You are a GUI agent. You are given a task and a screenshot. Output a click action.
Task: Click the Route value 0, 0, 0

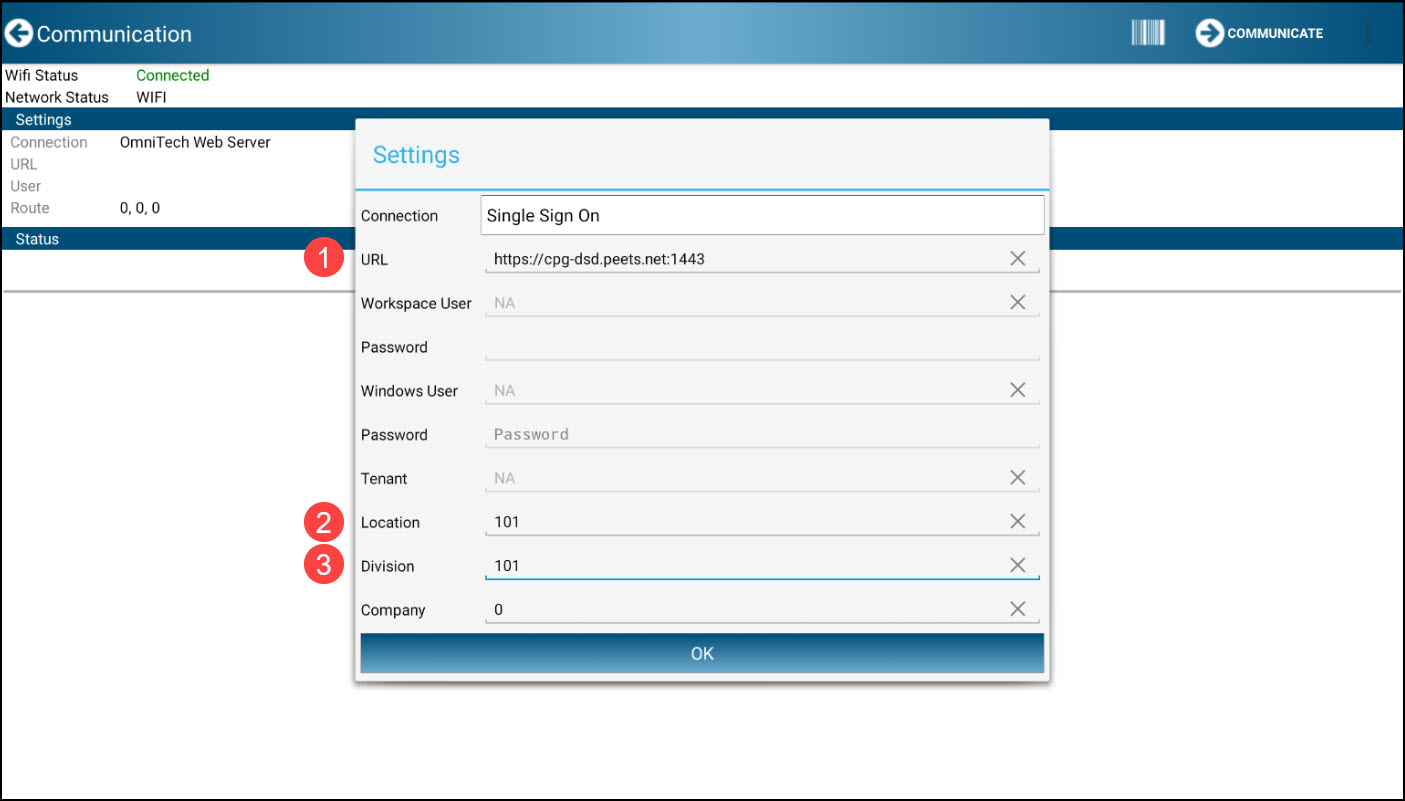tap(140, 208)
